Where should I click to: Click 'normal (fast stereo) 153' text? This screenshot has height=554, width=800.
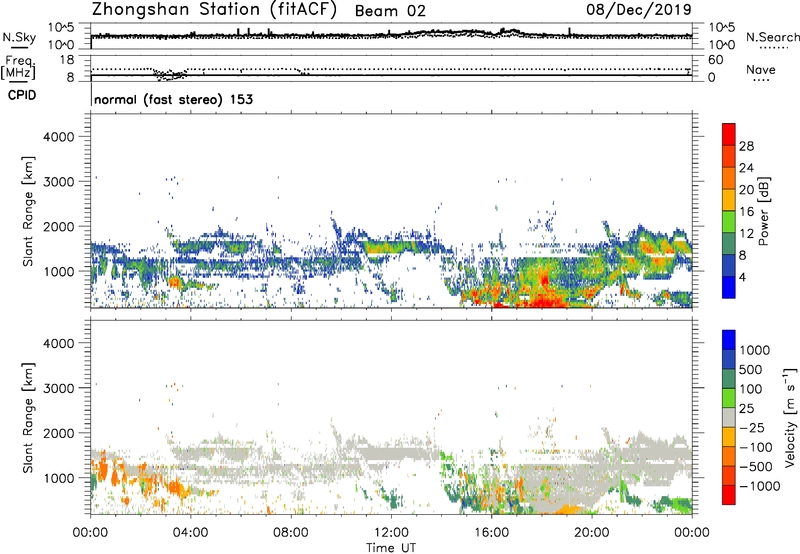173,99
